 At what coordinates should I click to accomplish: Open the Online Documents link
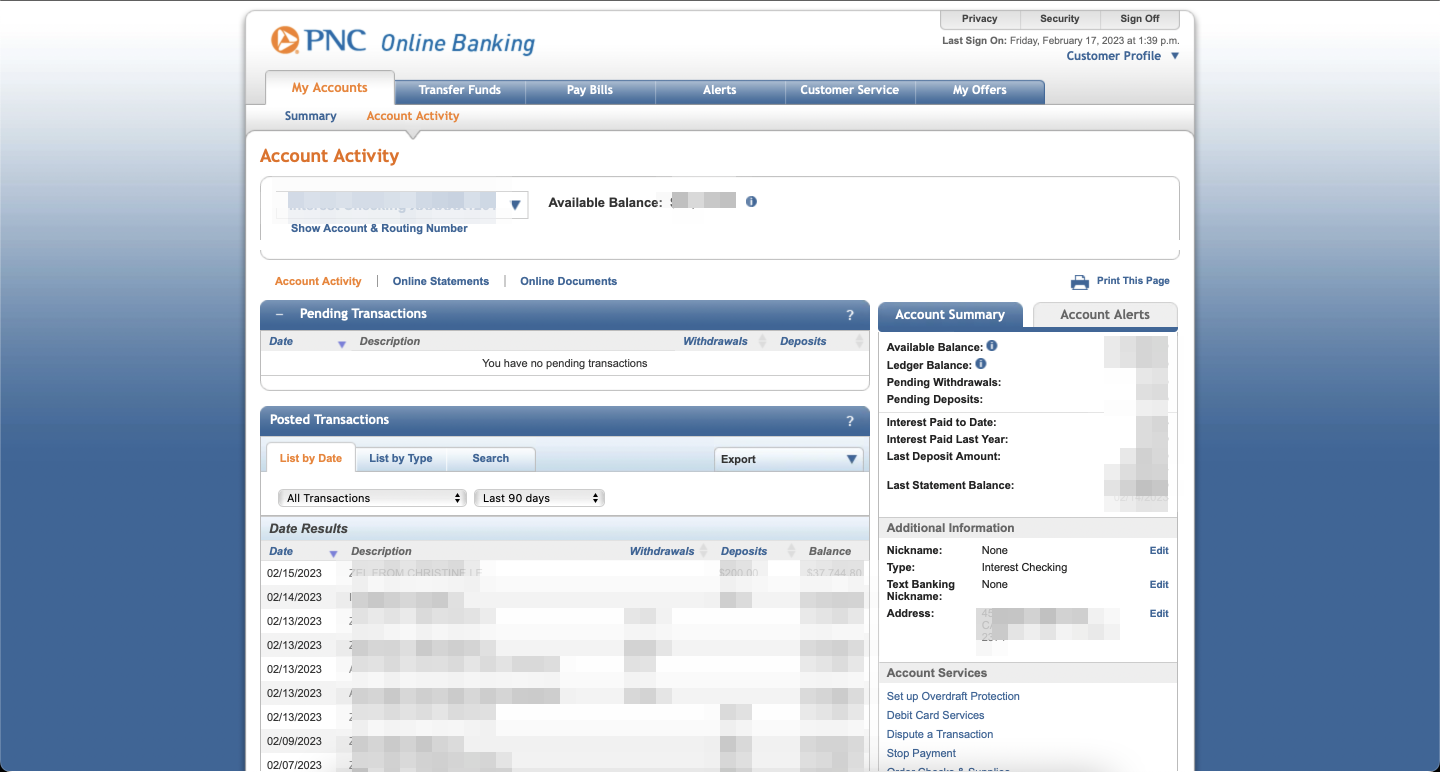pos(568,281)
